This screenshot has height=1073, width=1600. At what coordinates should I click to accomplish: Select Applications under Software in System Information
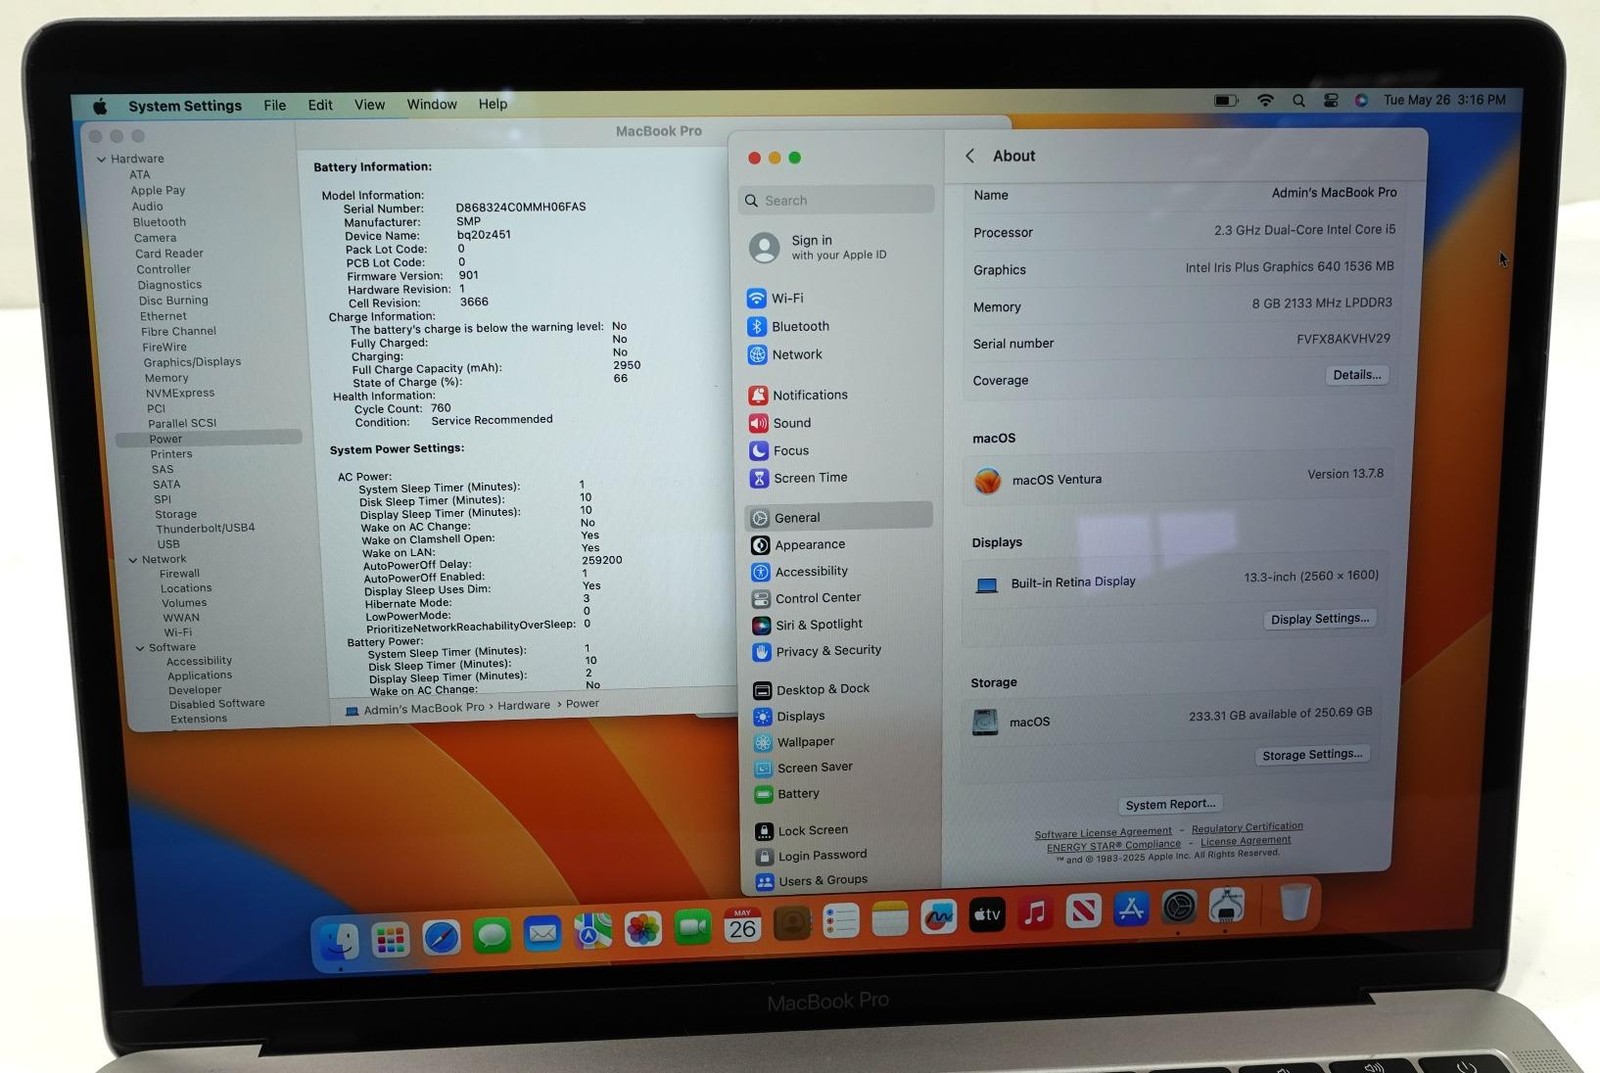[200, 676]
